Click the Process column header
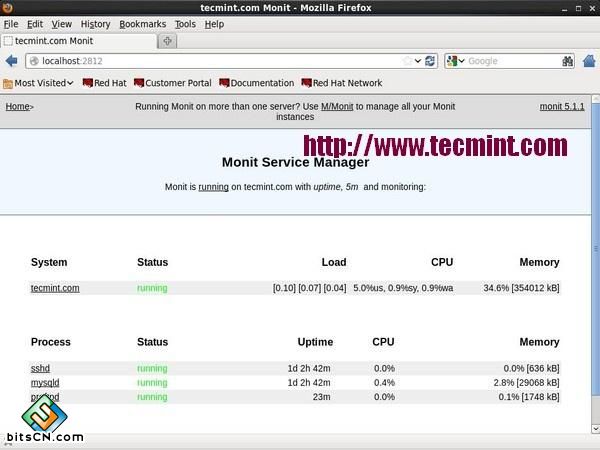 [51, 342]
